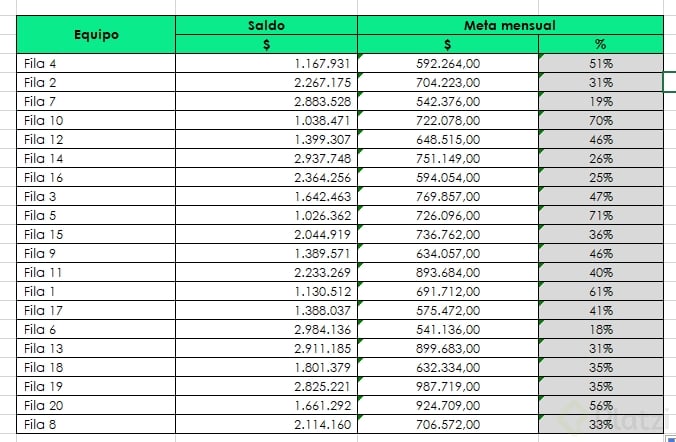Click the 18% percentage cell
The width and height of the screenshot is (676, 442).
point(600,329)
